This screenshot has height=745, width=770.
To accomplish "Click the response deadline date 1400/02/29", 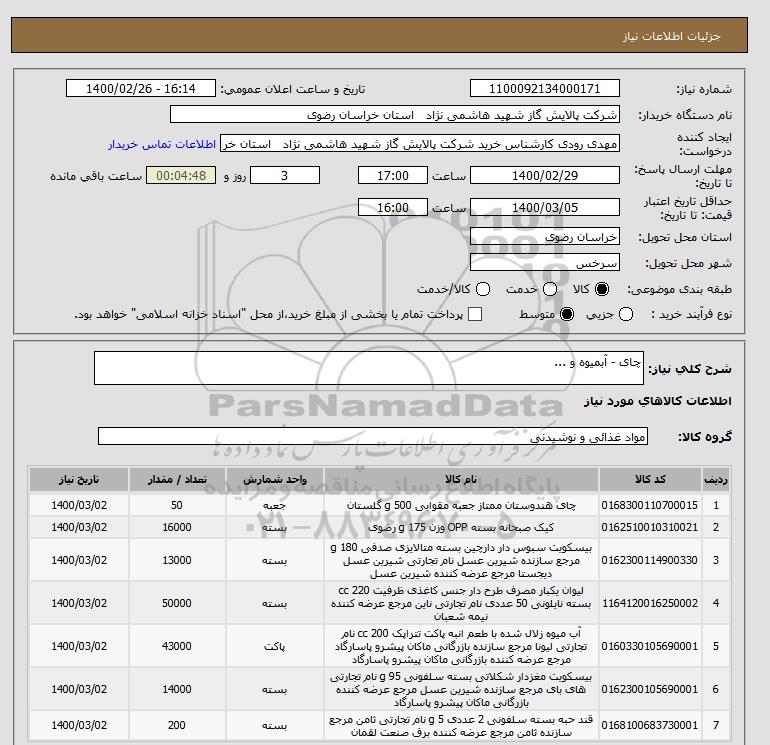I will coord(545,175).
